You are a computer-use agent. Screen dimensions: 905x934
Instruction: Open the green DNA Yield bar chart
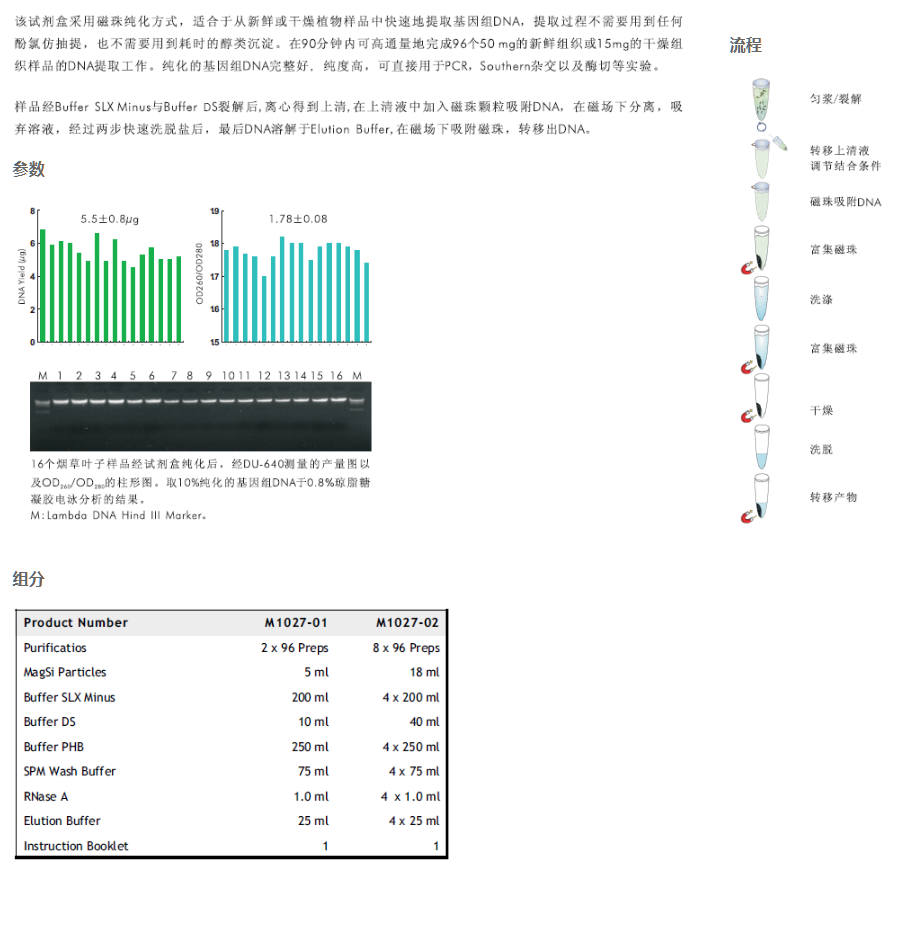tap(108, 276)
